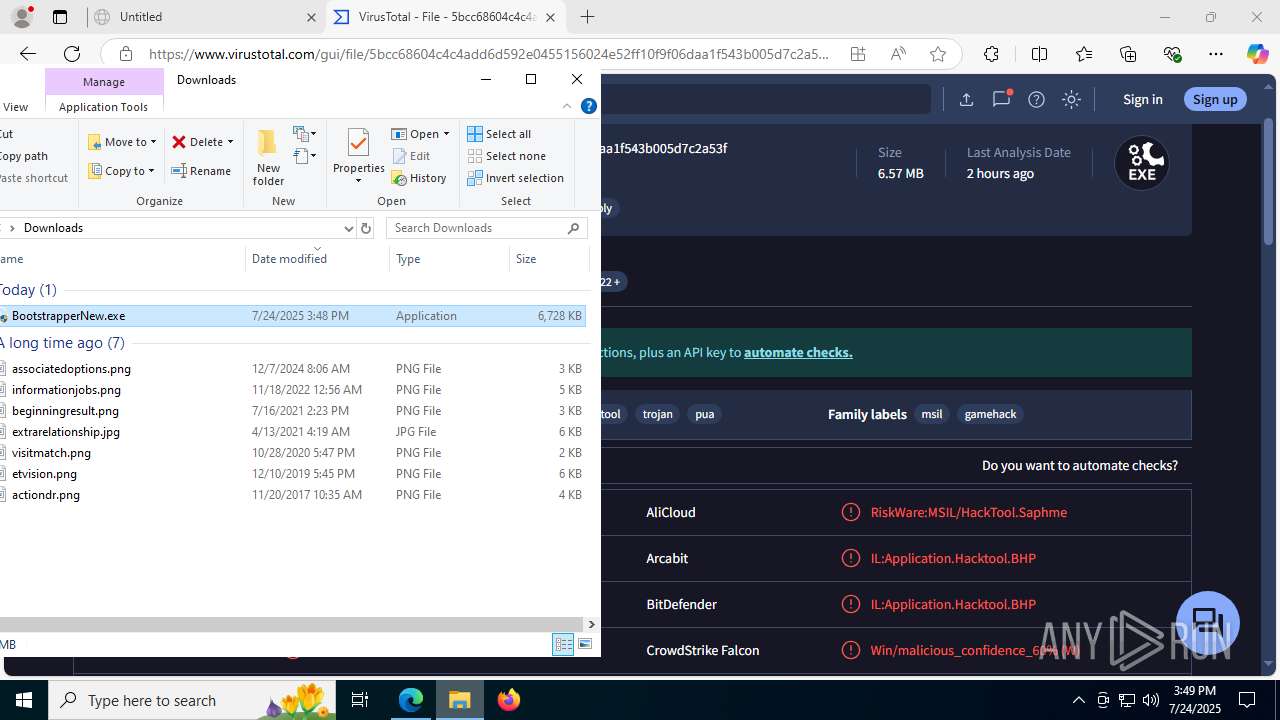Open browser Extensions icon
The height and width of the screenshot is (720, 1280).
click(991, 54)
